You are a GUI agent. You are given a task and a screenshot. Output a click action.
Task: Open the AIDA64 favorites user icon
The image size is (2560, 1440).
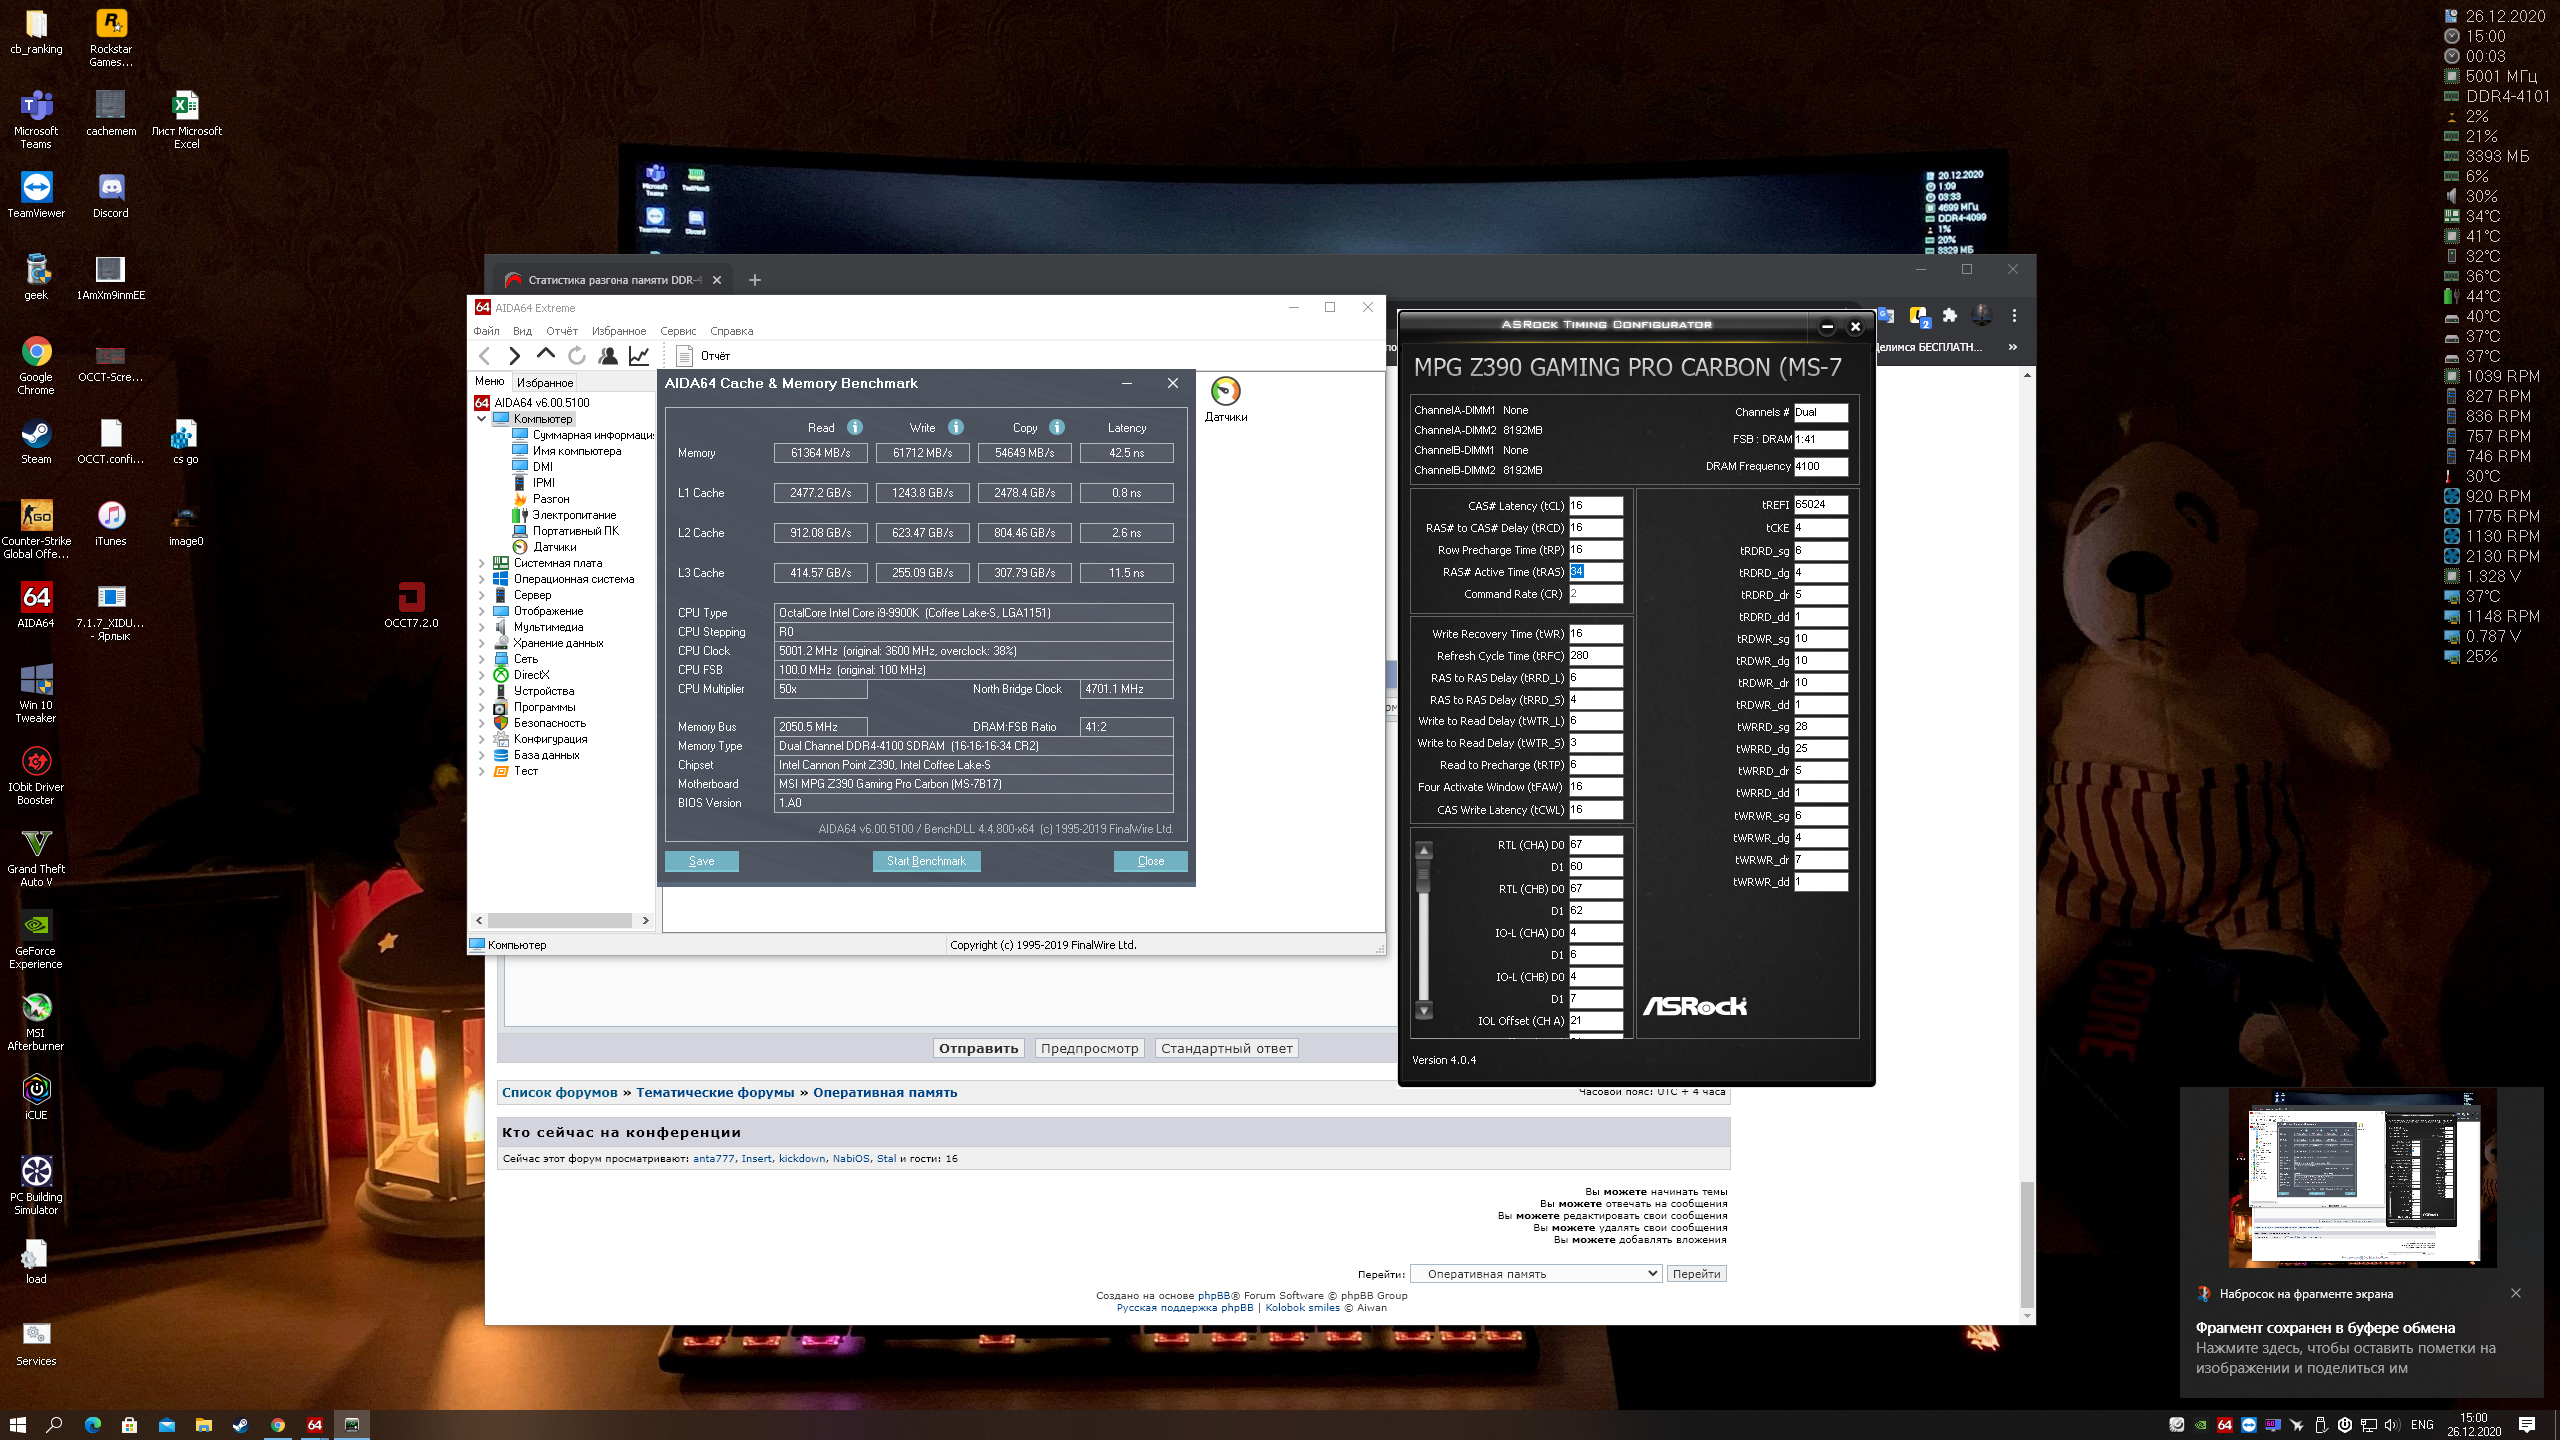(608, 355)
